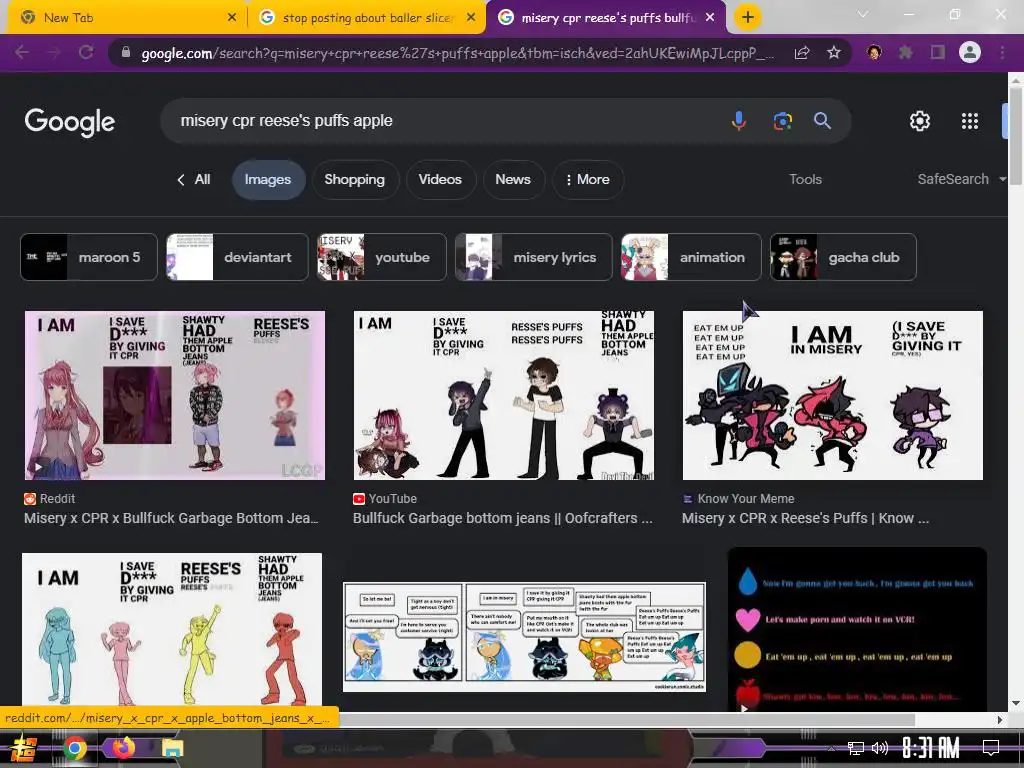Click the magnifying glass search button
The image size is (1024, 768).
click(x=822, y=121)
